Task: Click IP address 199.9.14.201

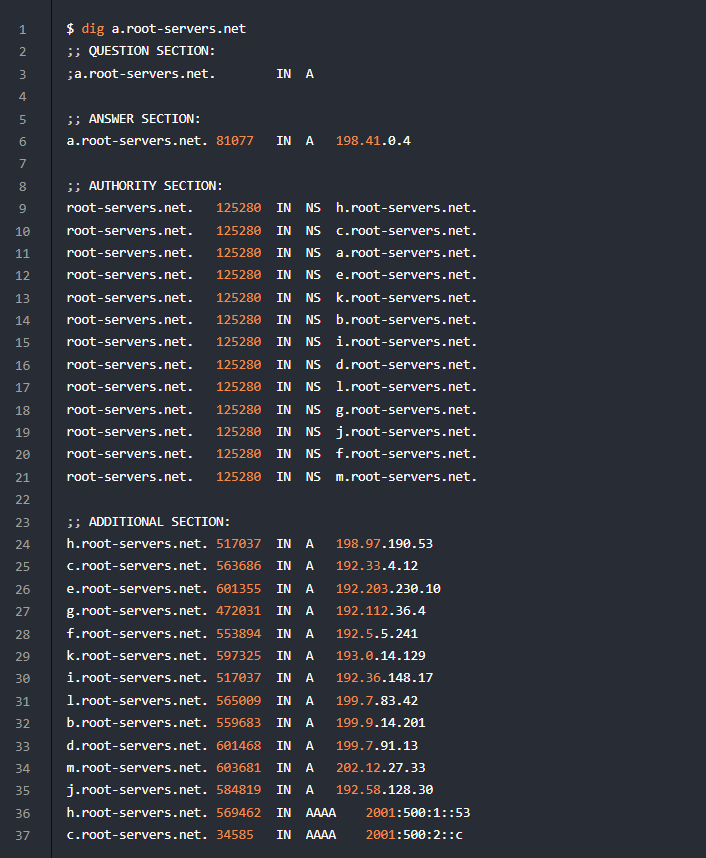Action: [381, 722]
